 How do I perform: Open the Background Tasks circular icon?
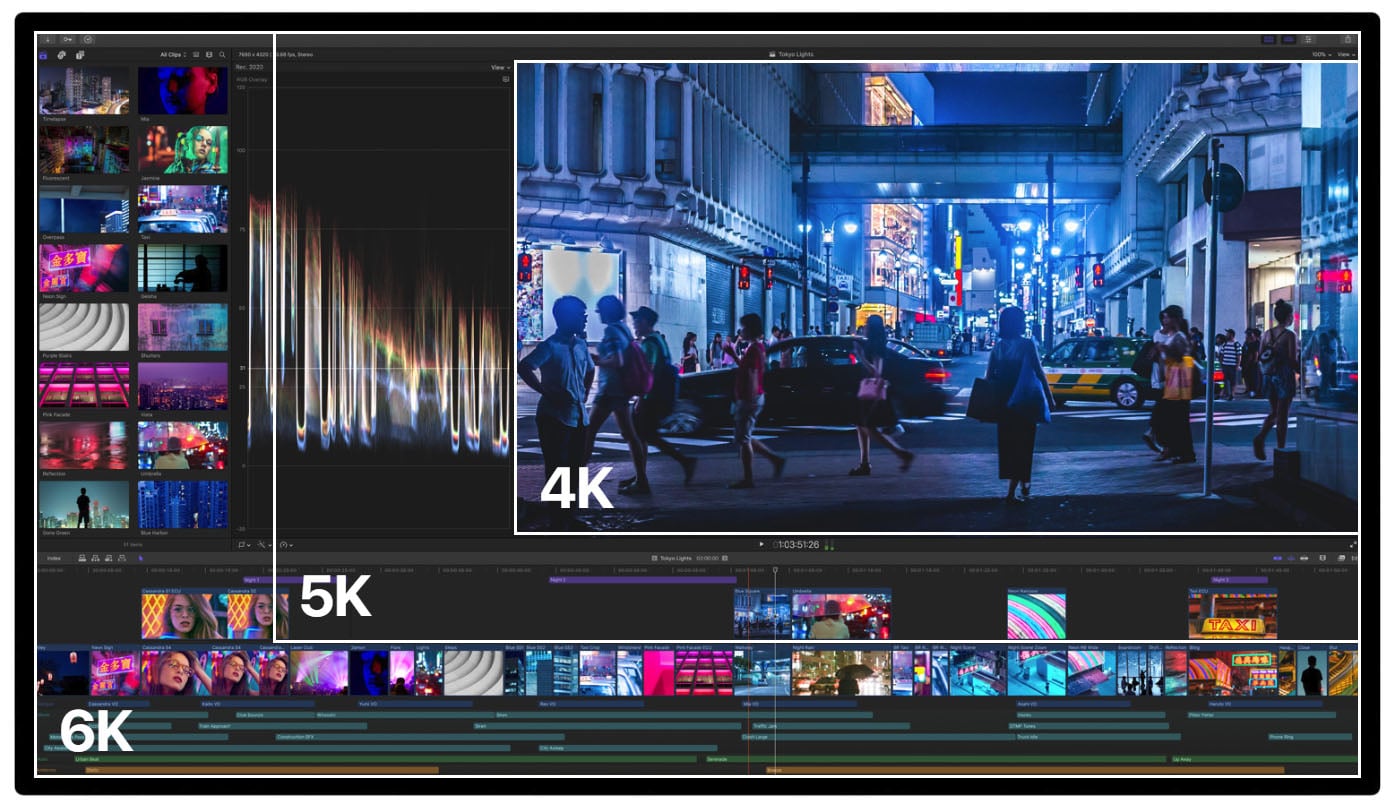tap(88, 40)
